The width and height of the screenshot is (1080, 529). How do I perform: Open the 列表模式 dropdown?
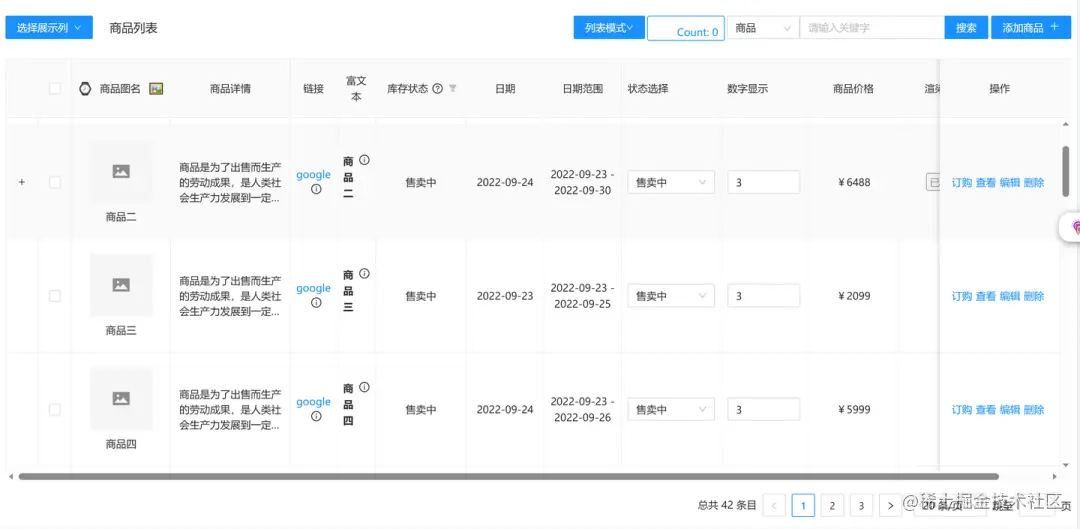tap(610, 28)
